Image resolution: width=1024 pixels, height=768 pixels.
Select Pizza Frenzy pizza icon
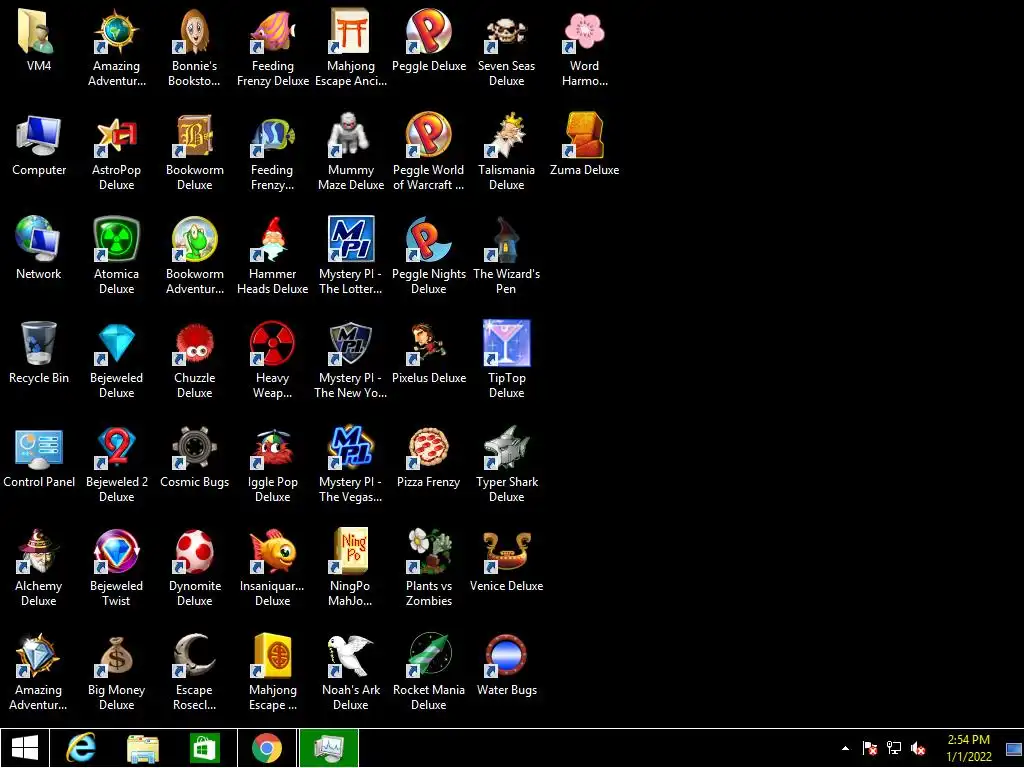coord(428,447)
